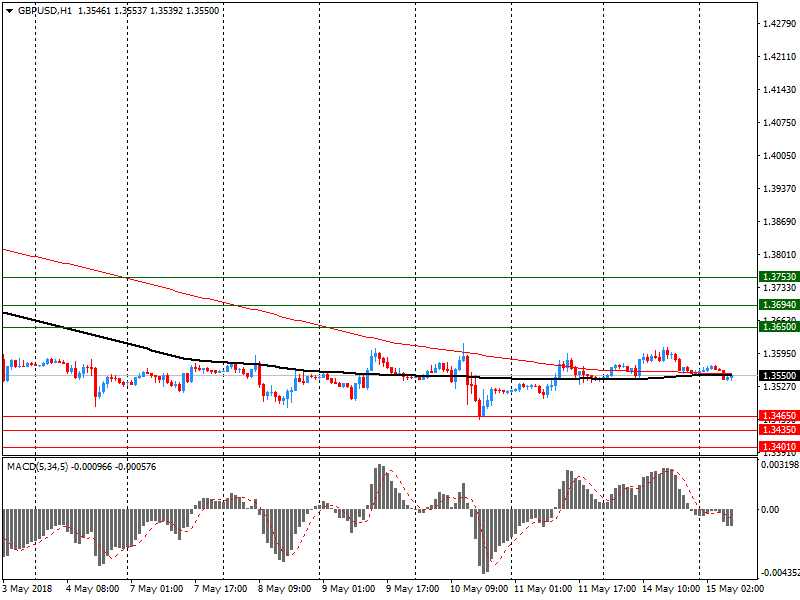Select the 7 May 17:00 time axis label
This screenshot has width=800, height=600.
pos(221,590)
